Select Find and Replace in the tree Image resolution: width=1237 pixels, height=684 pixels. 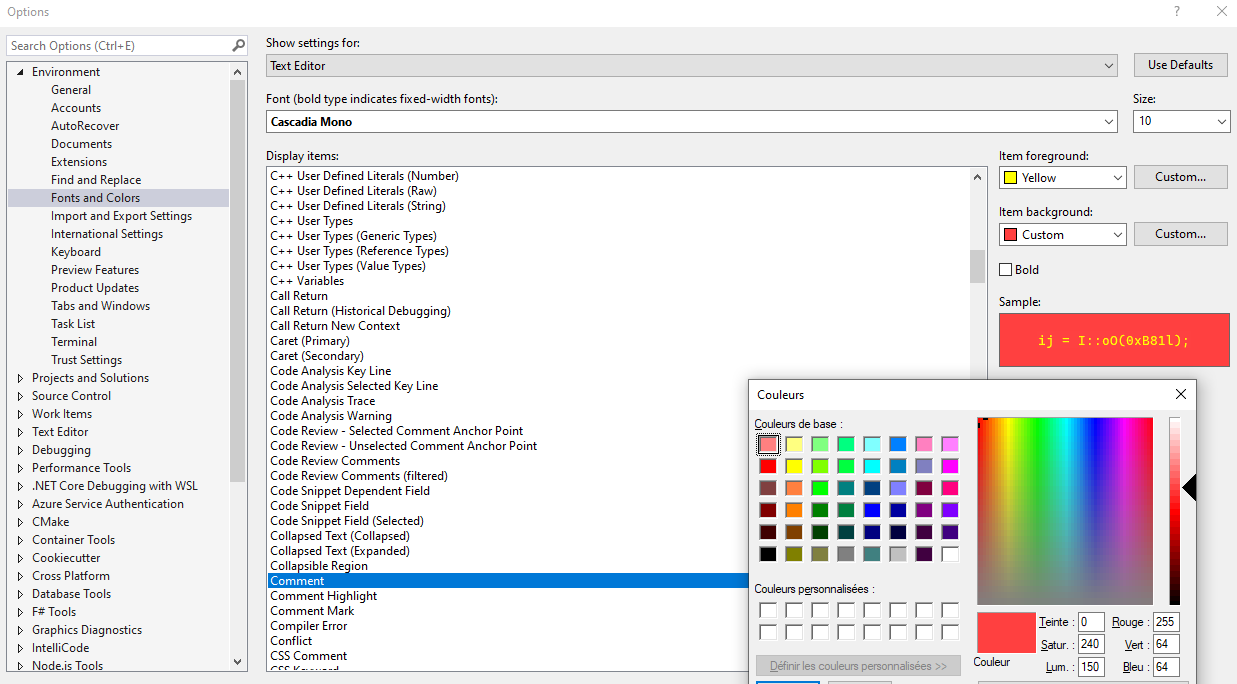click(96, 180)
